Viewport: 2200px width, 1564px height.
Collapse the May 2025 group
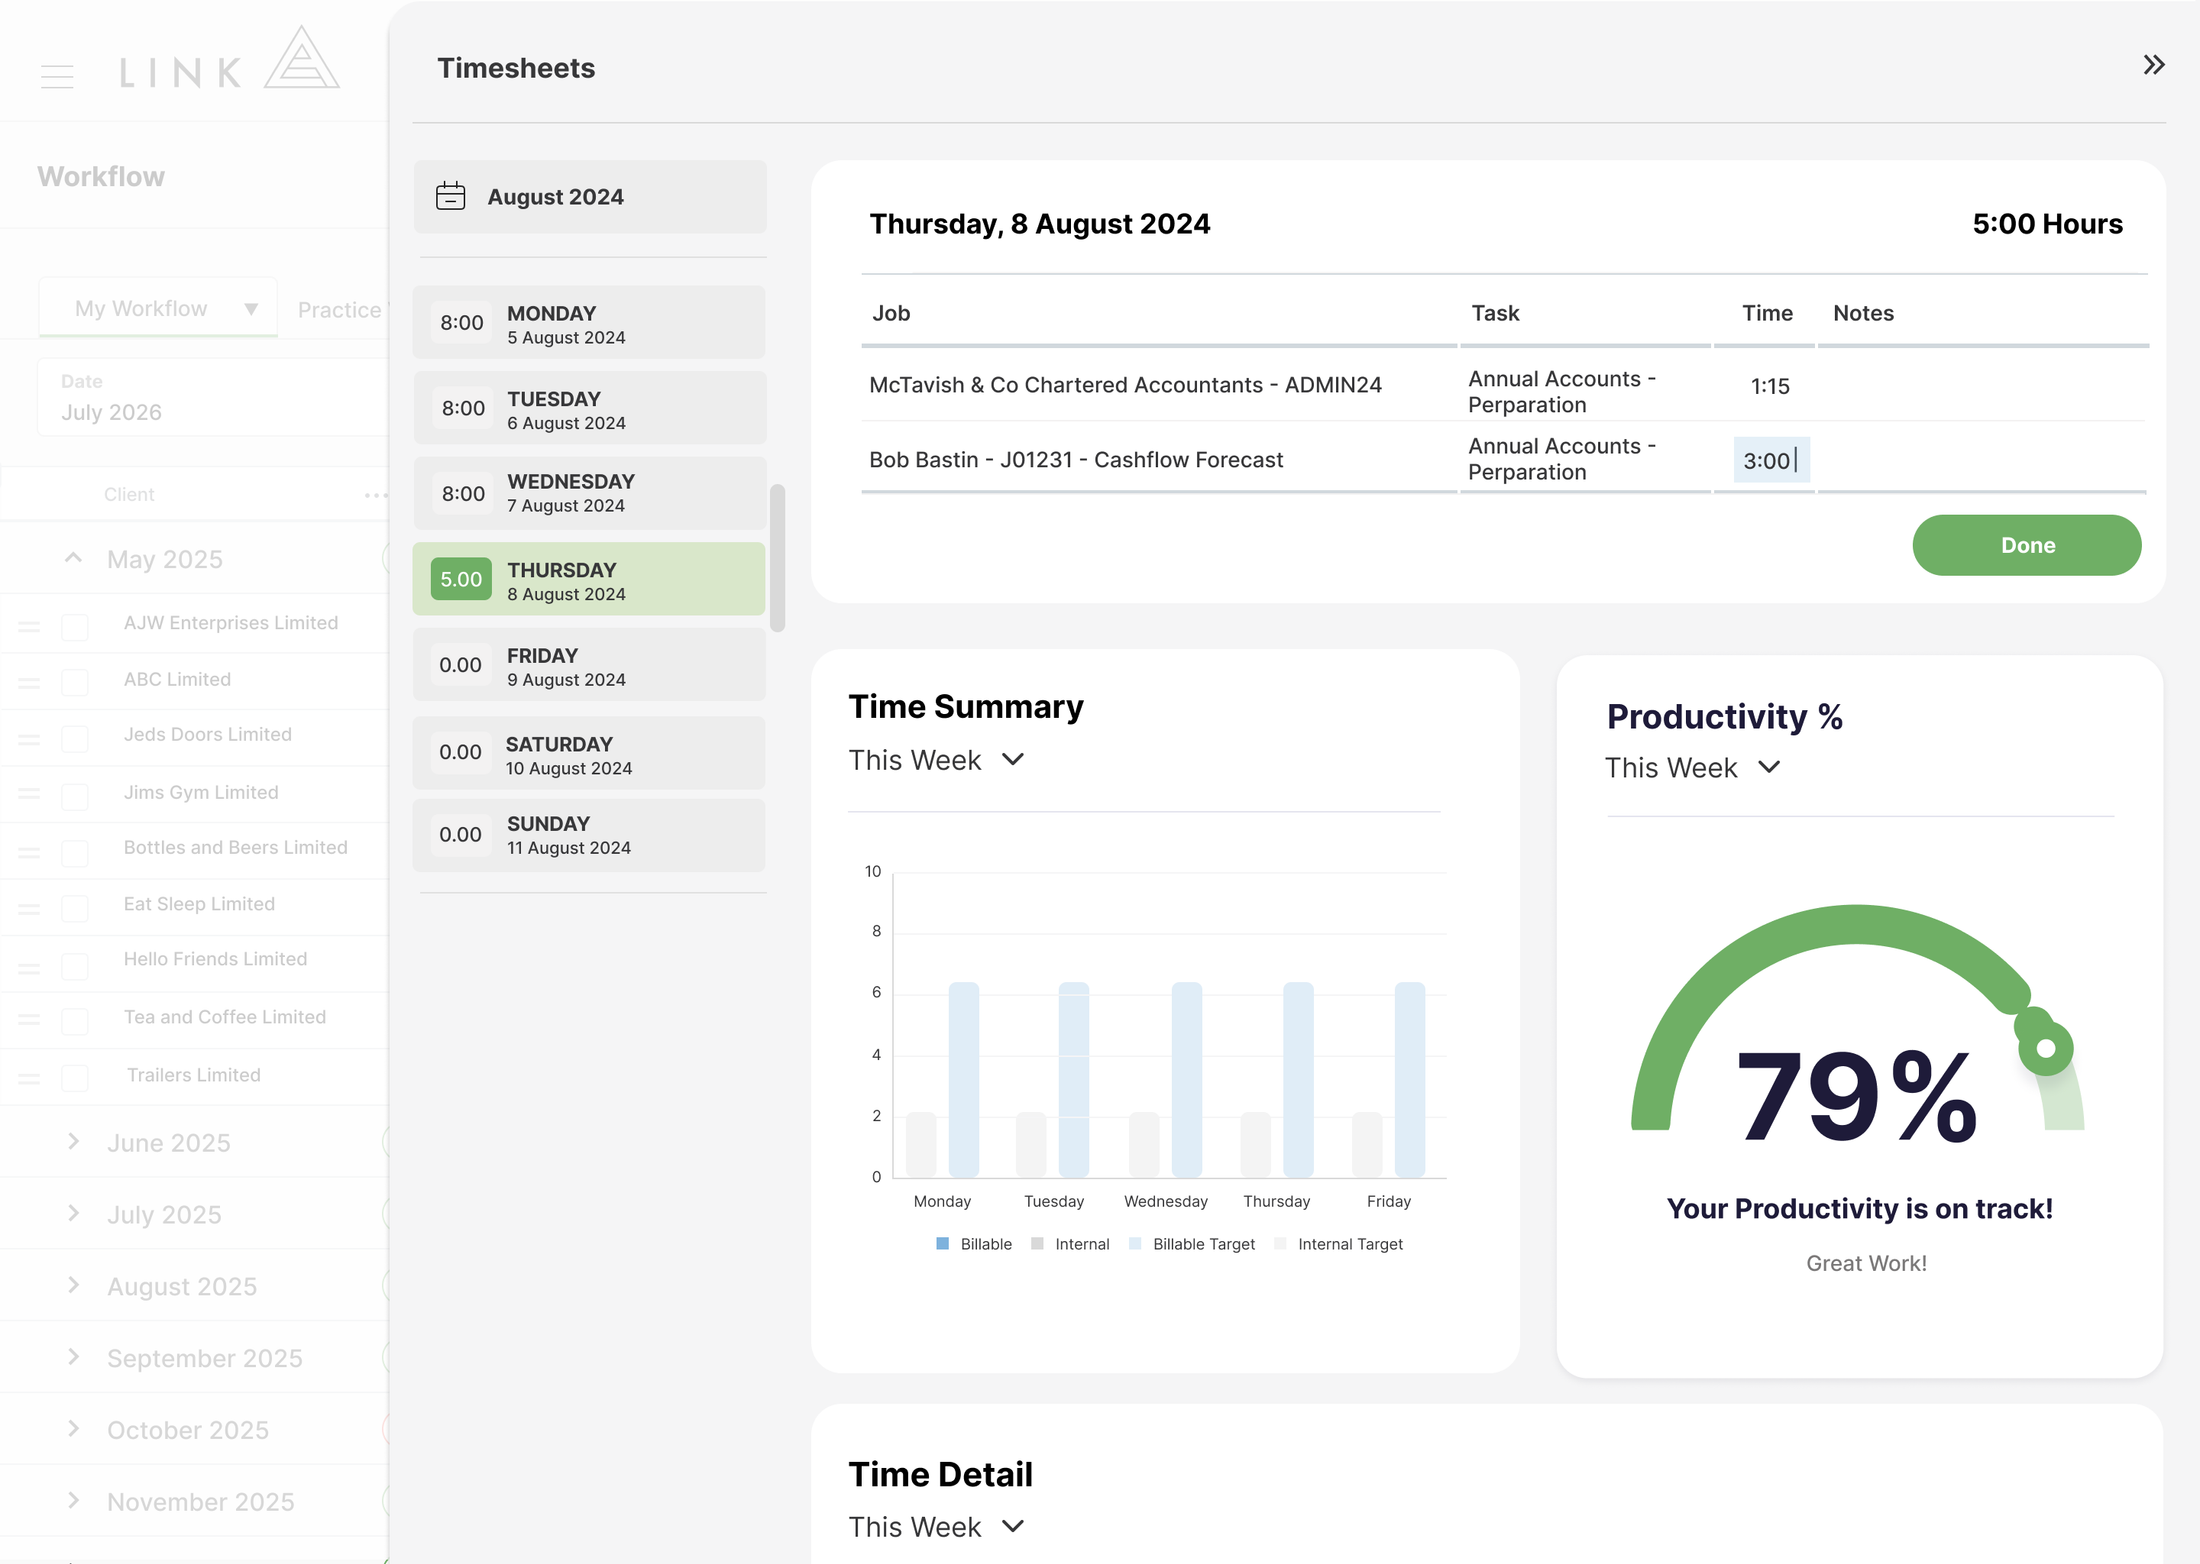(x=73, y=558)
